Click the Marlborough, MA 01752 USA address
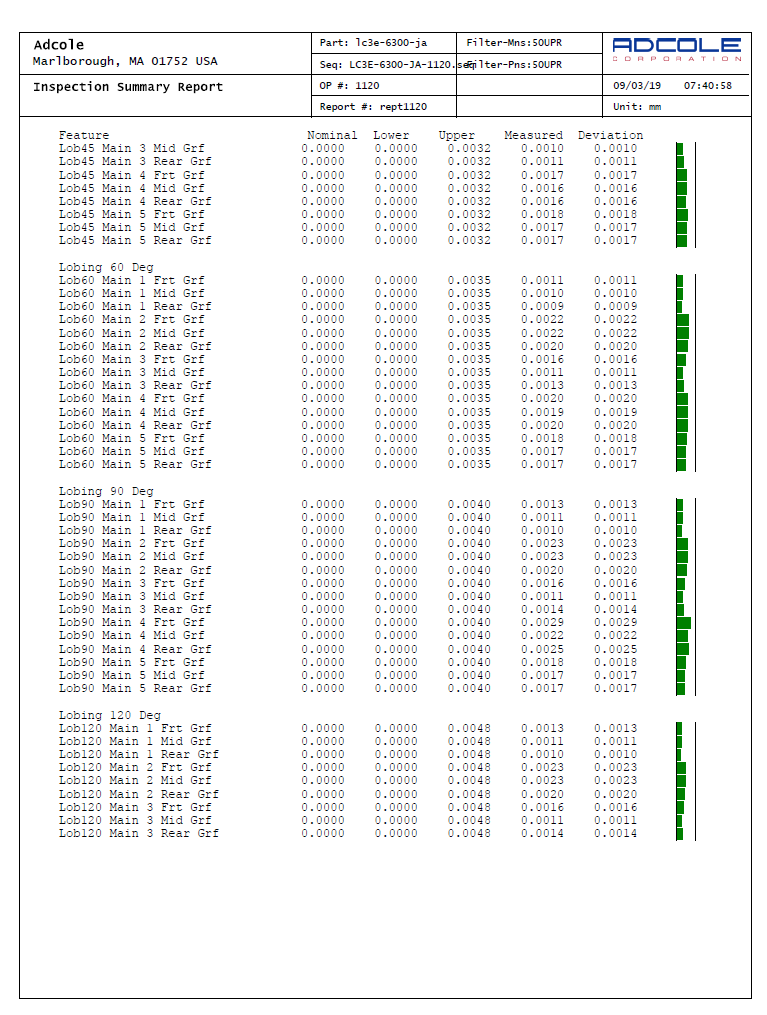Image resolution: width=767 pixels, height=1015 pixels. [x=125, y=62]
